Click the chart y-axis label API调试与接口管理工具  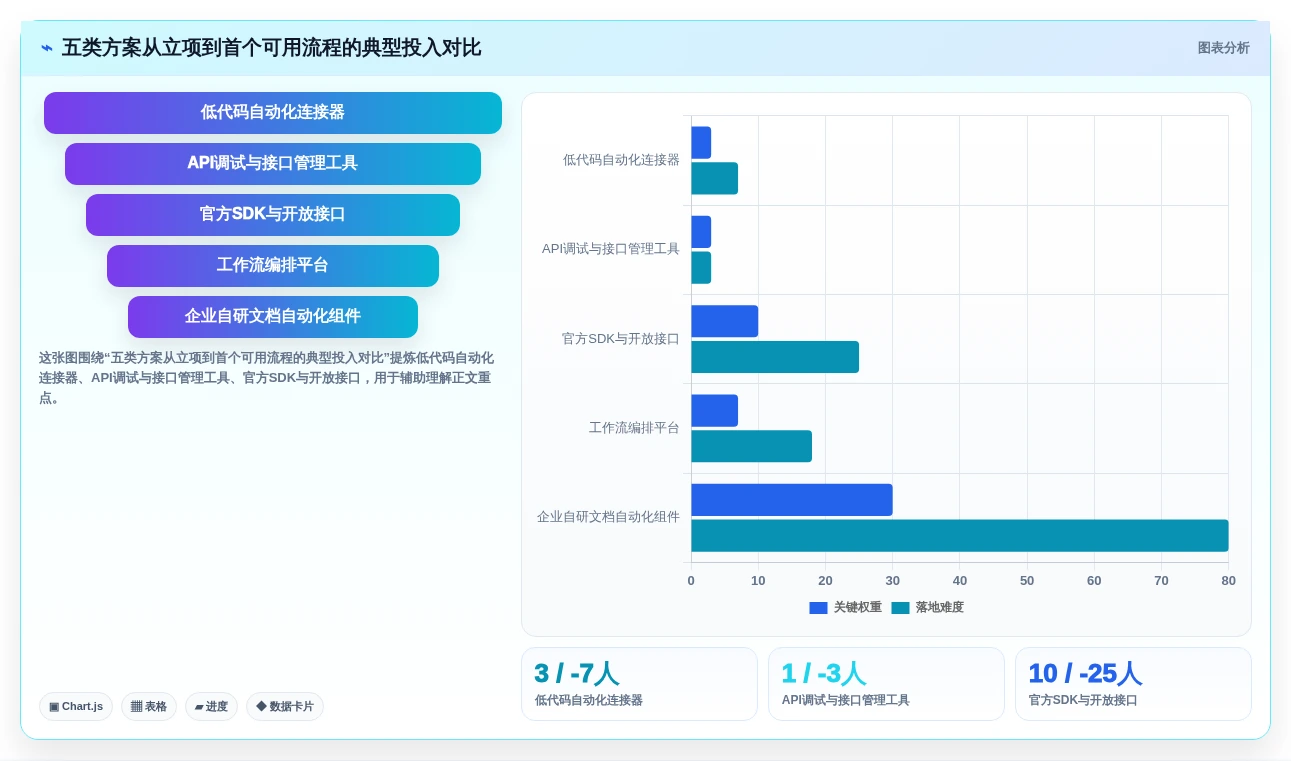click(x=611, y=249)
